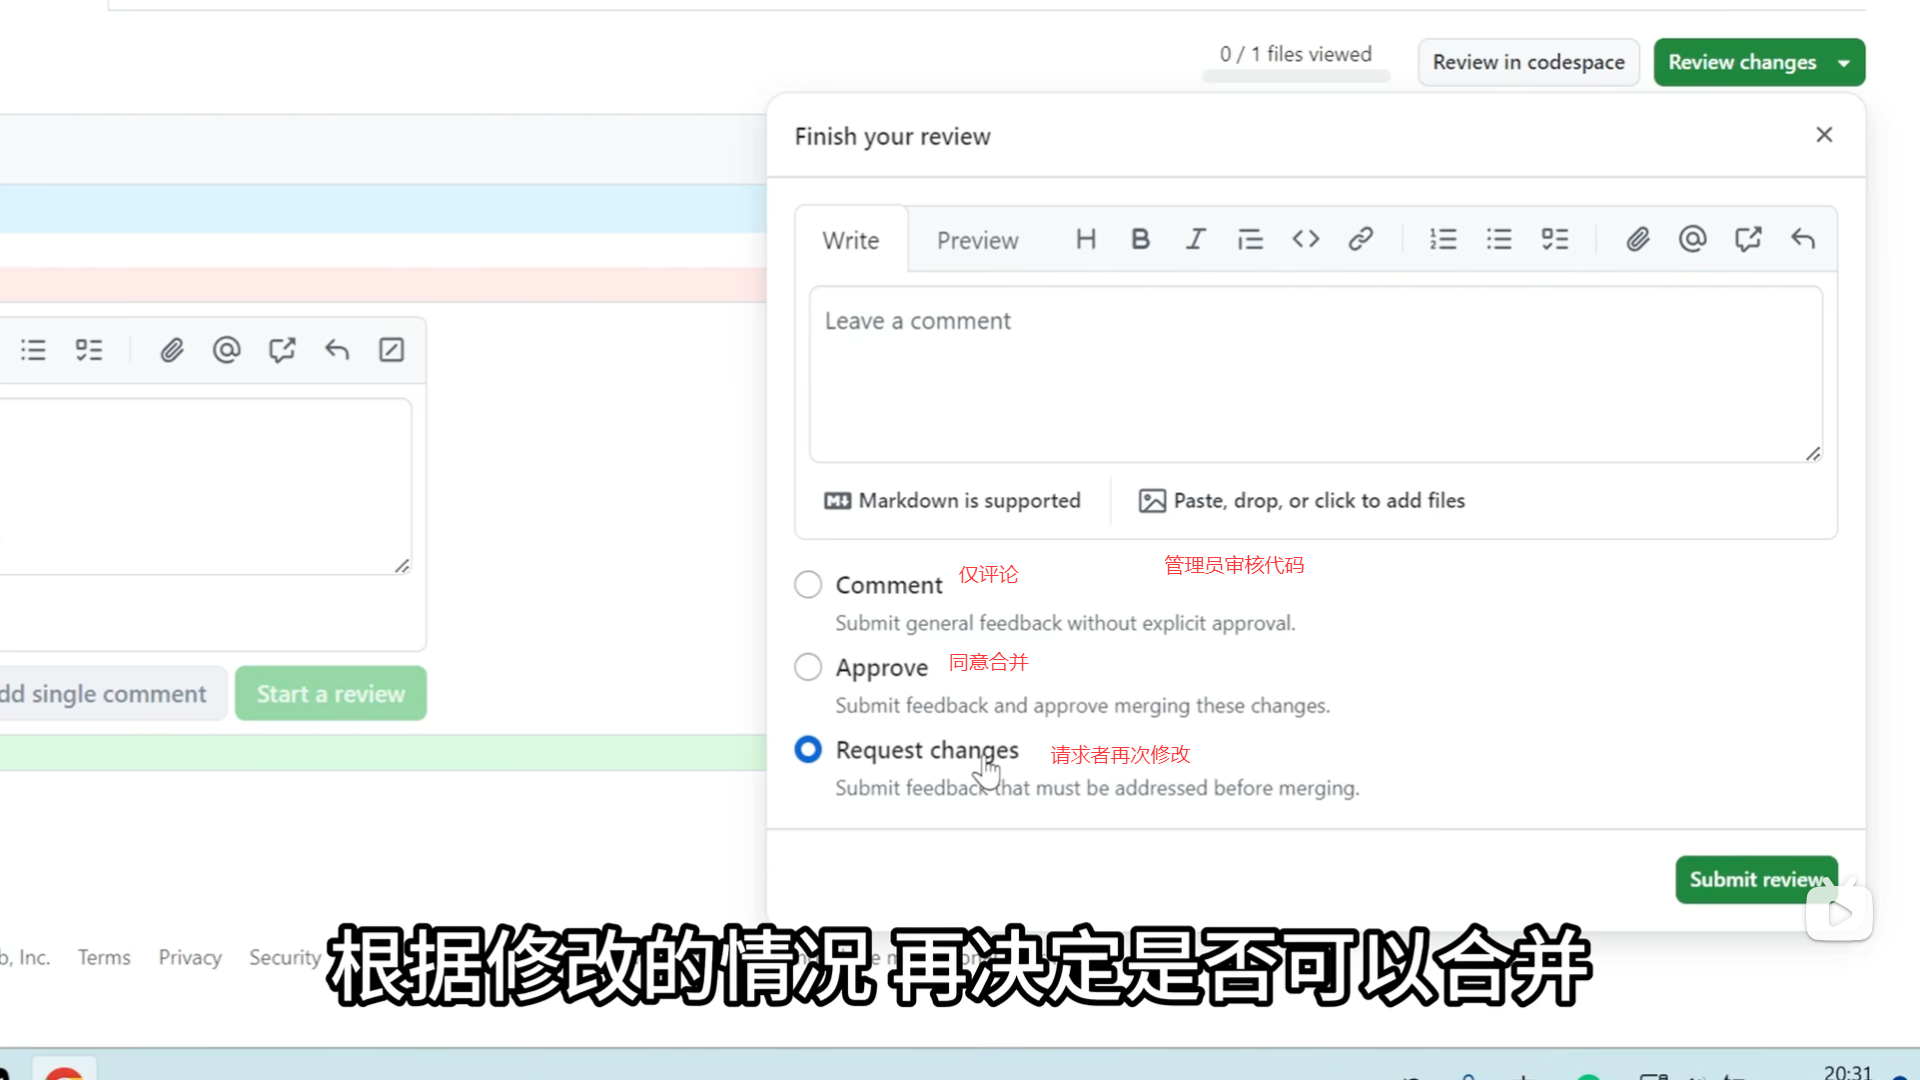Insert task list in review editor
Viewport: 1920px width, 1080px height.
coord(1554,239)
